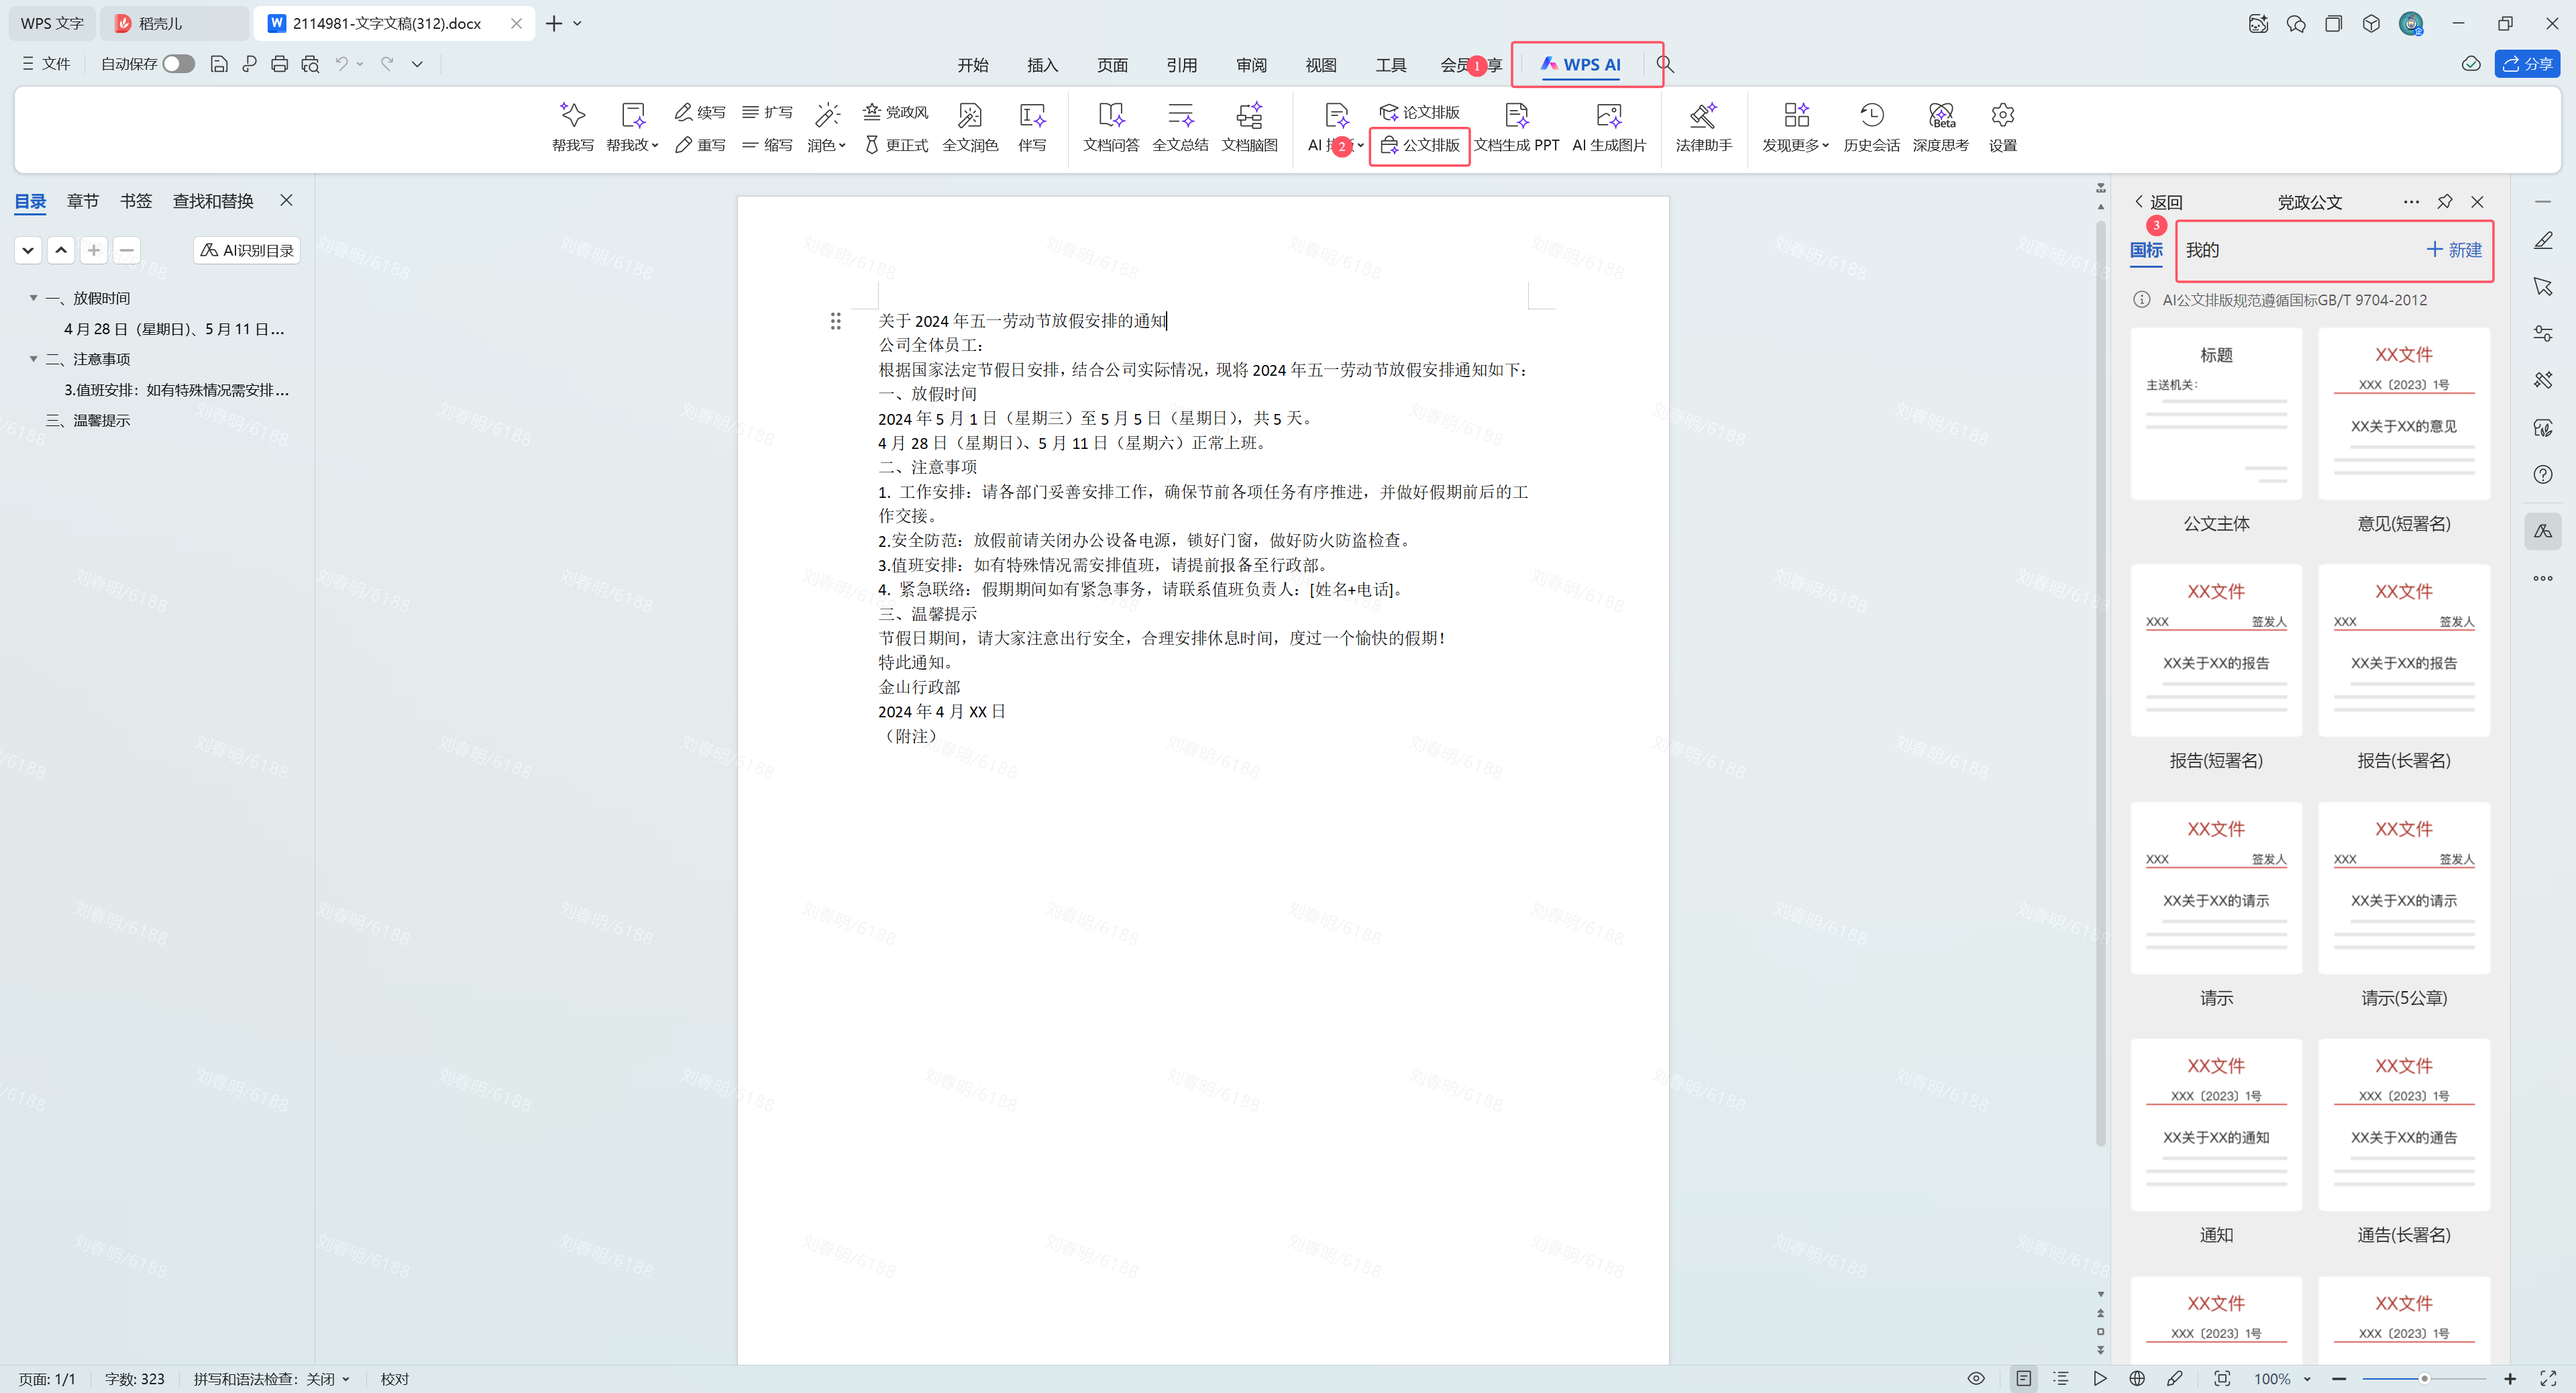The height and width of the screenshot is (1393, 2576).
Task: Pin the 党政公文 side panel
Action: pos(2444,202)
